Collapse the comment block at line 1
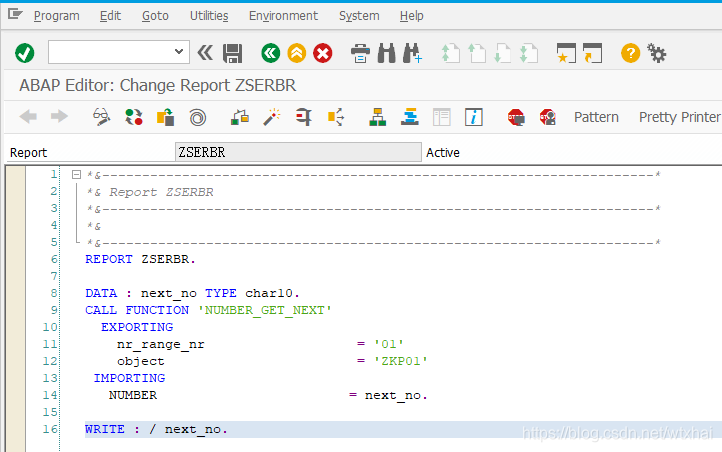The image size is (722, 452). [x=76, y=174]
